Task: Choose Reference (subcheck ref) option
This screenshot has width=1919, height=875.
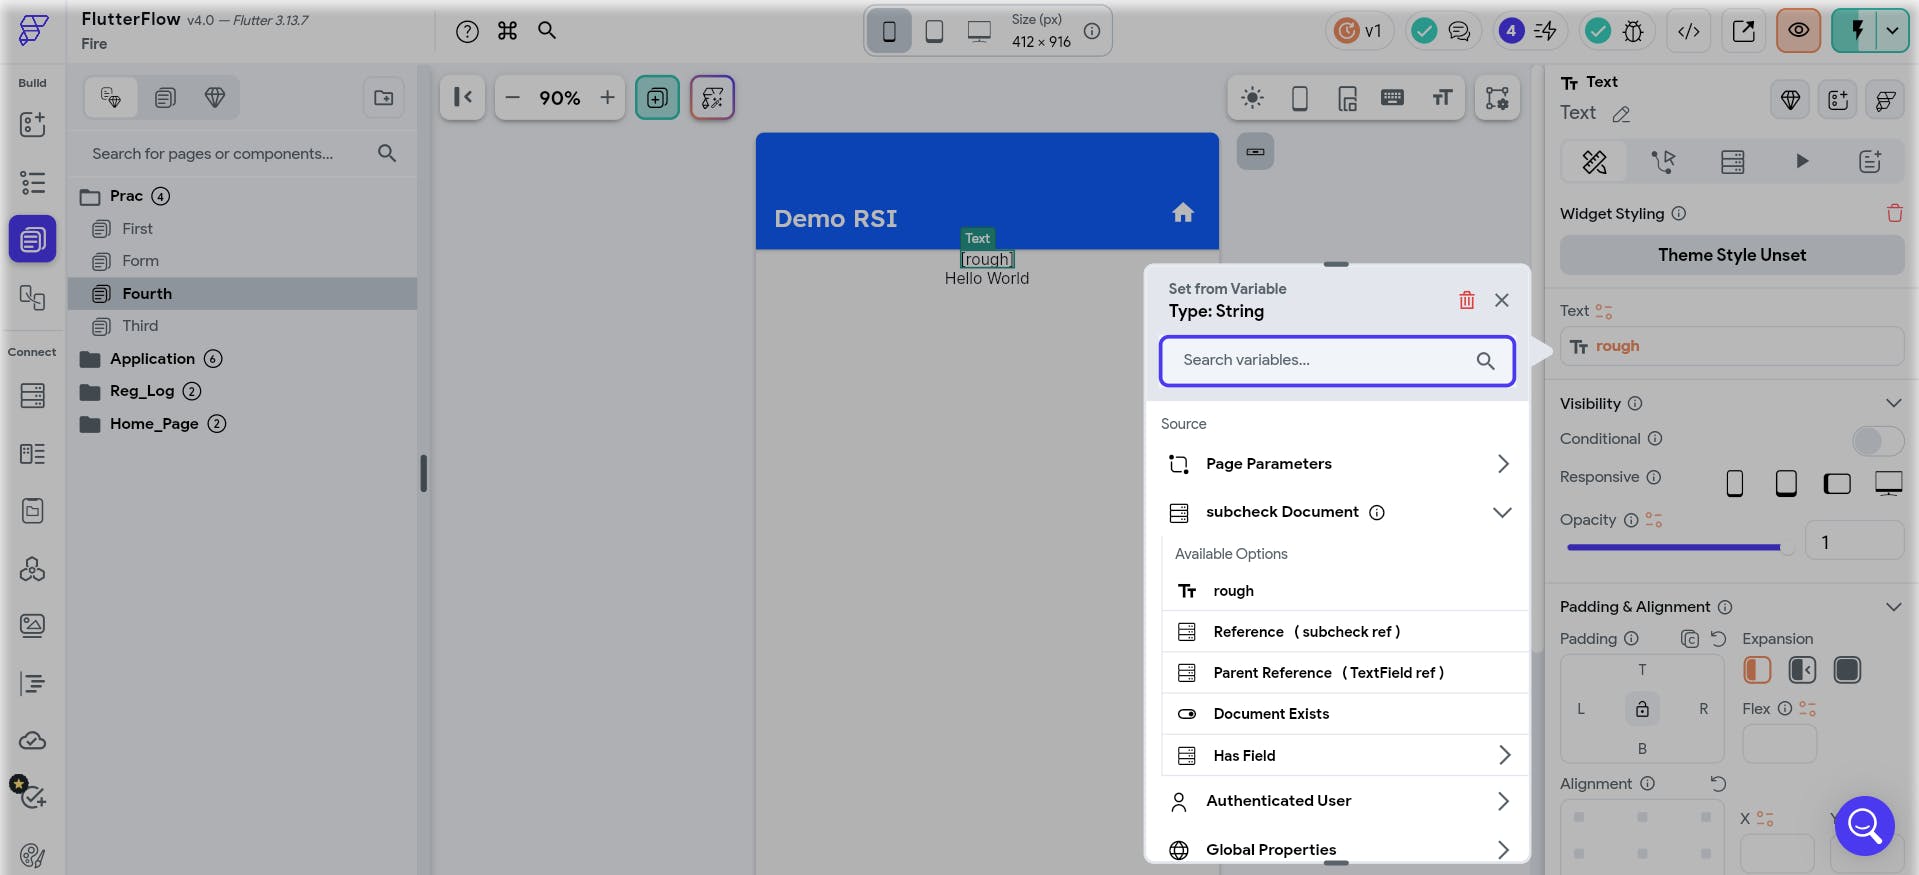Action: [x=1345, y=632]
